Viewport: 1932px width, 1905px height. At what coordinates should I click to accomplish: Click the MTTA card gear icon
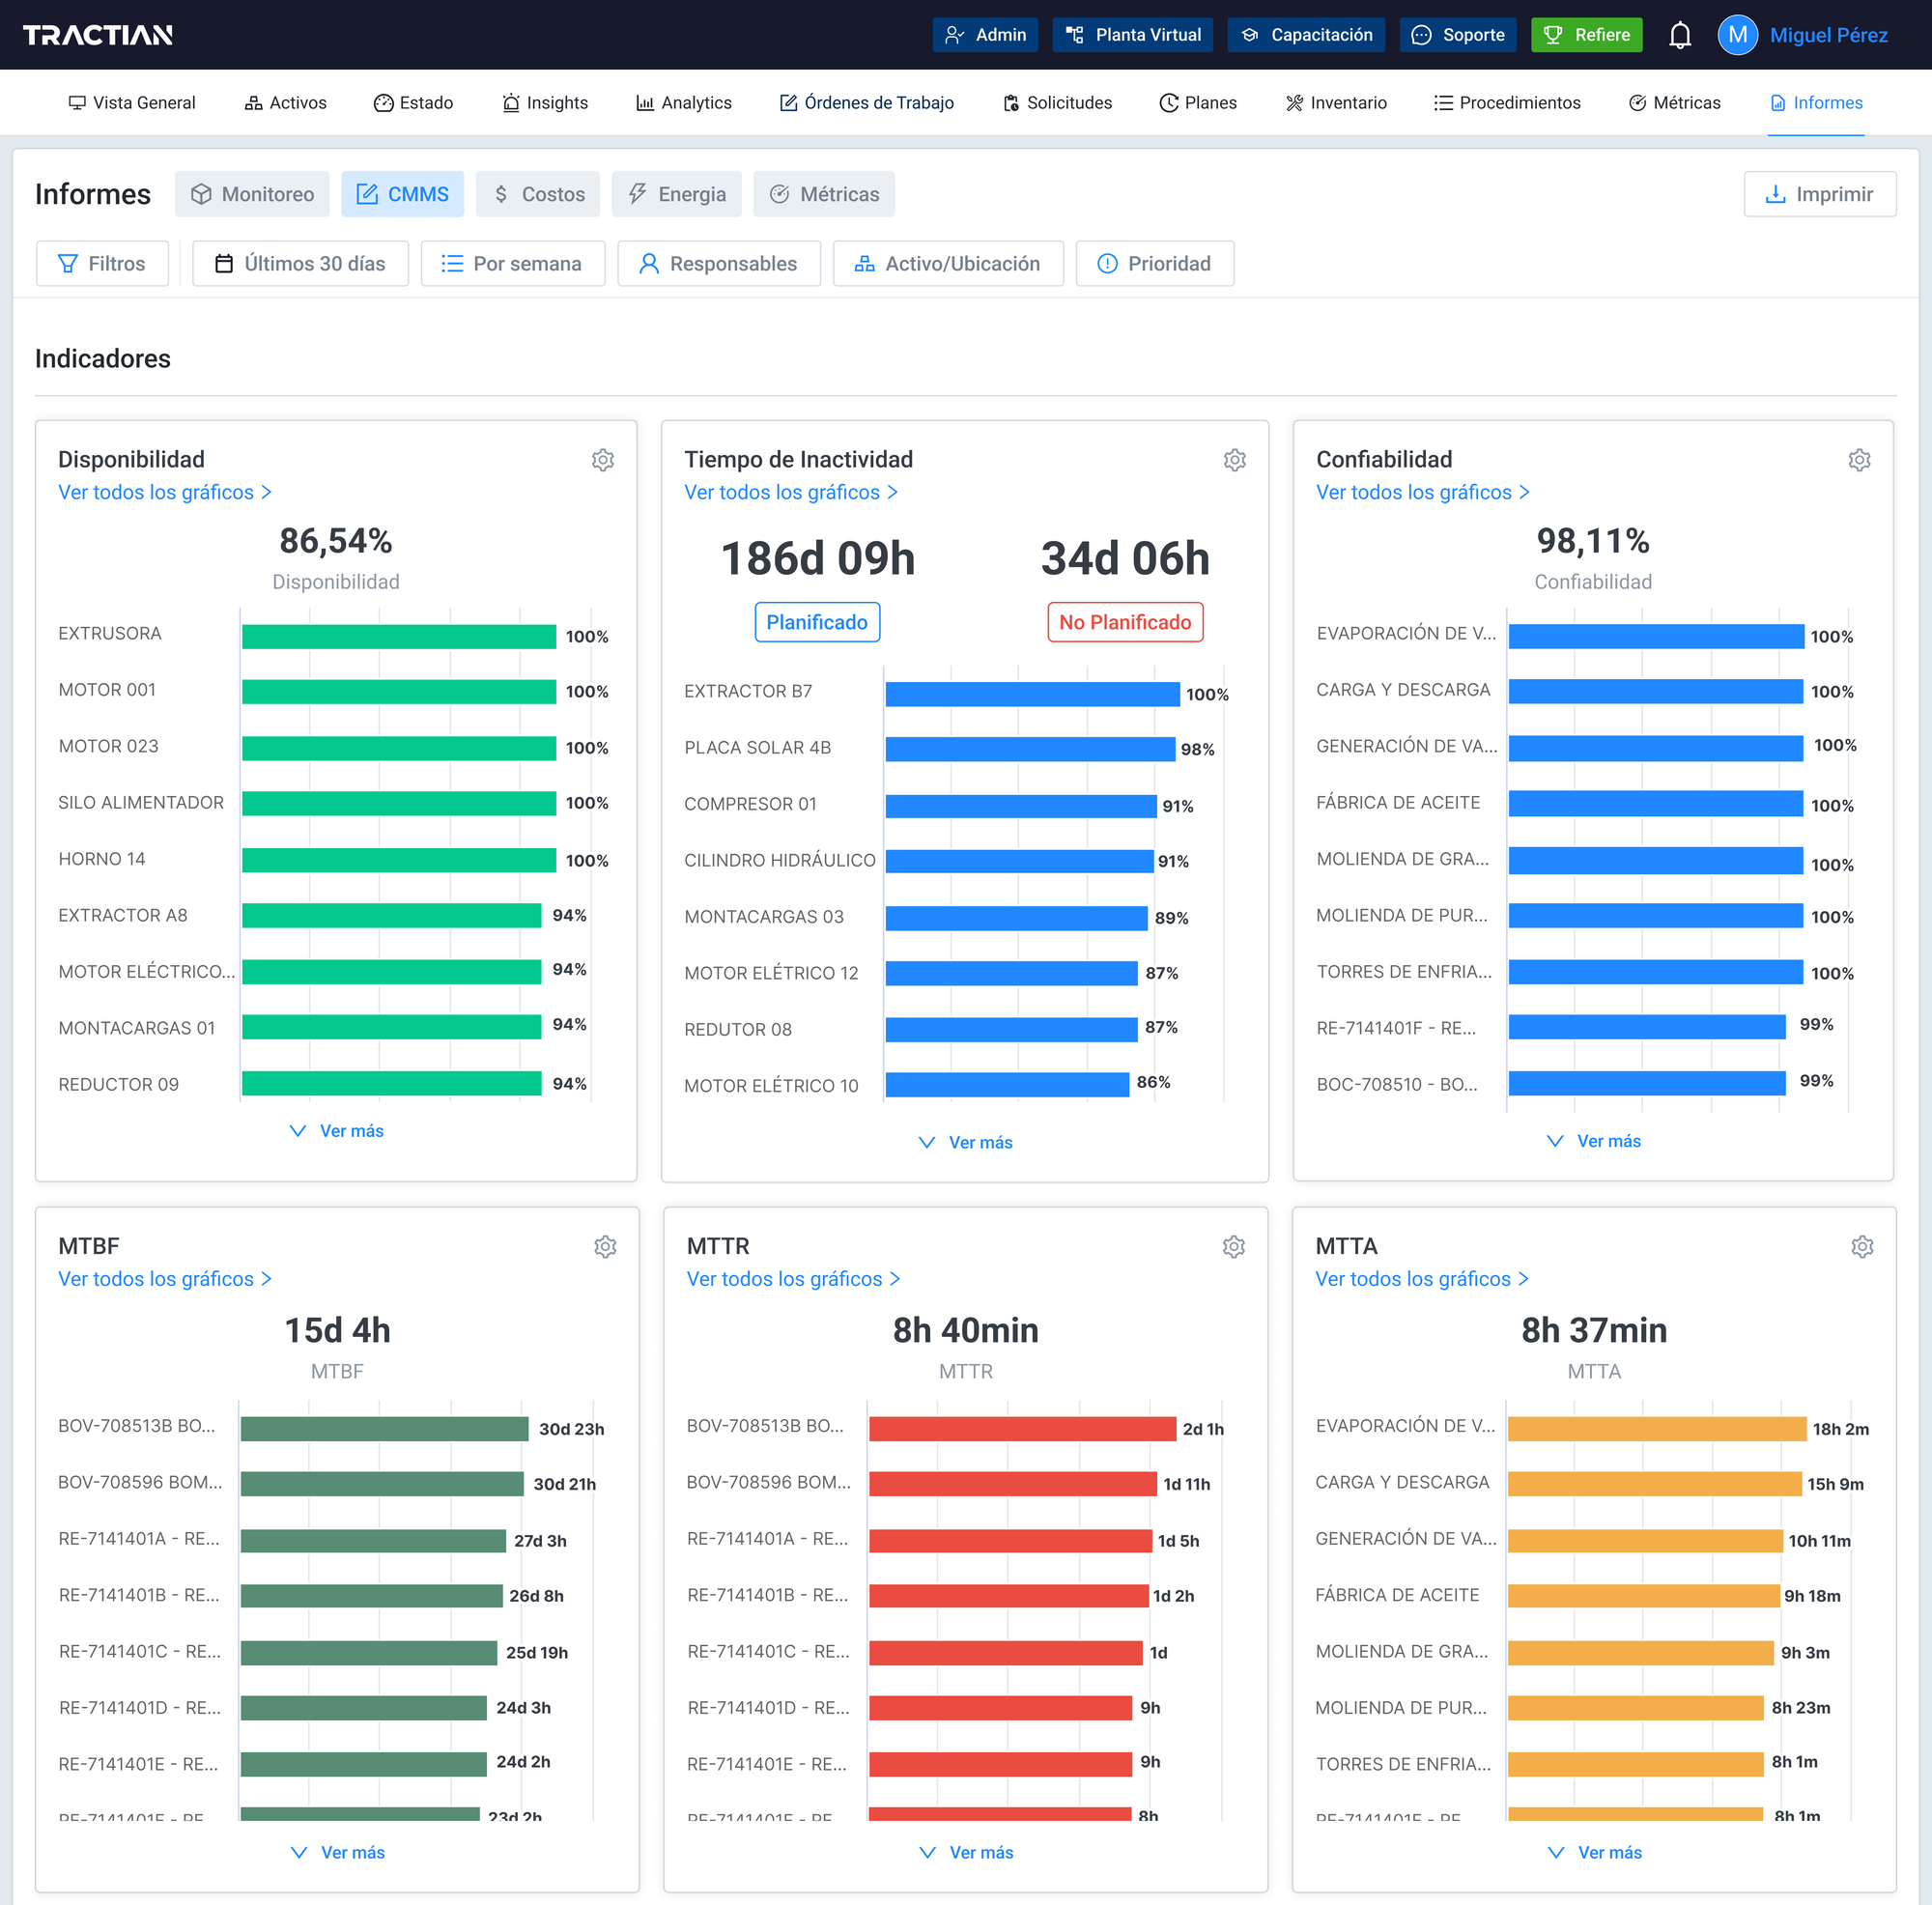point(1861,1246)
